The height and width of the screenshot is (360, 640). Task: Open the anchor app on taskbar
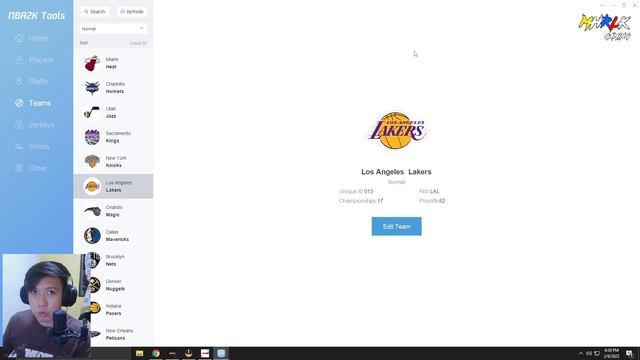(x=189, y=353)
